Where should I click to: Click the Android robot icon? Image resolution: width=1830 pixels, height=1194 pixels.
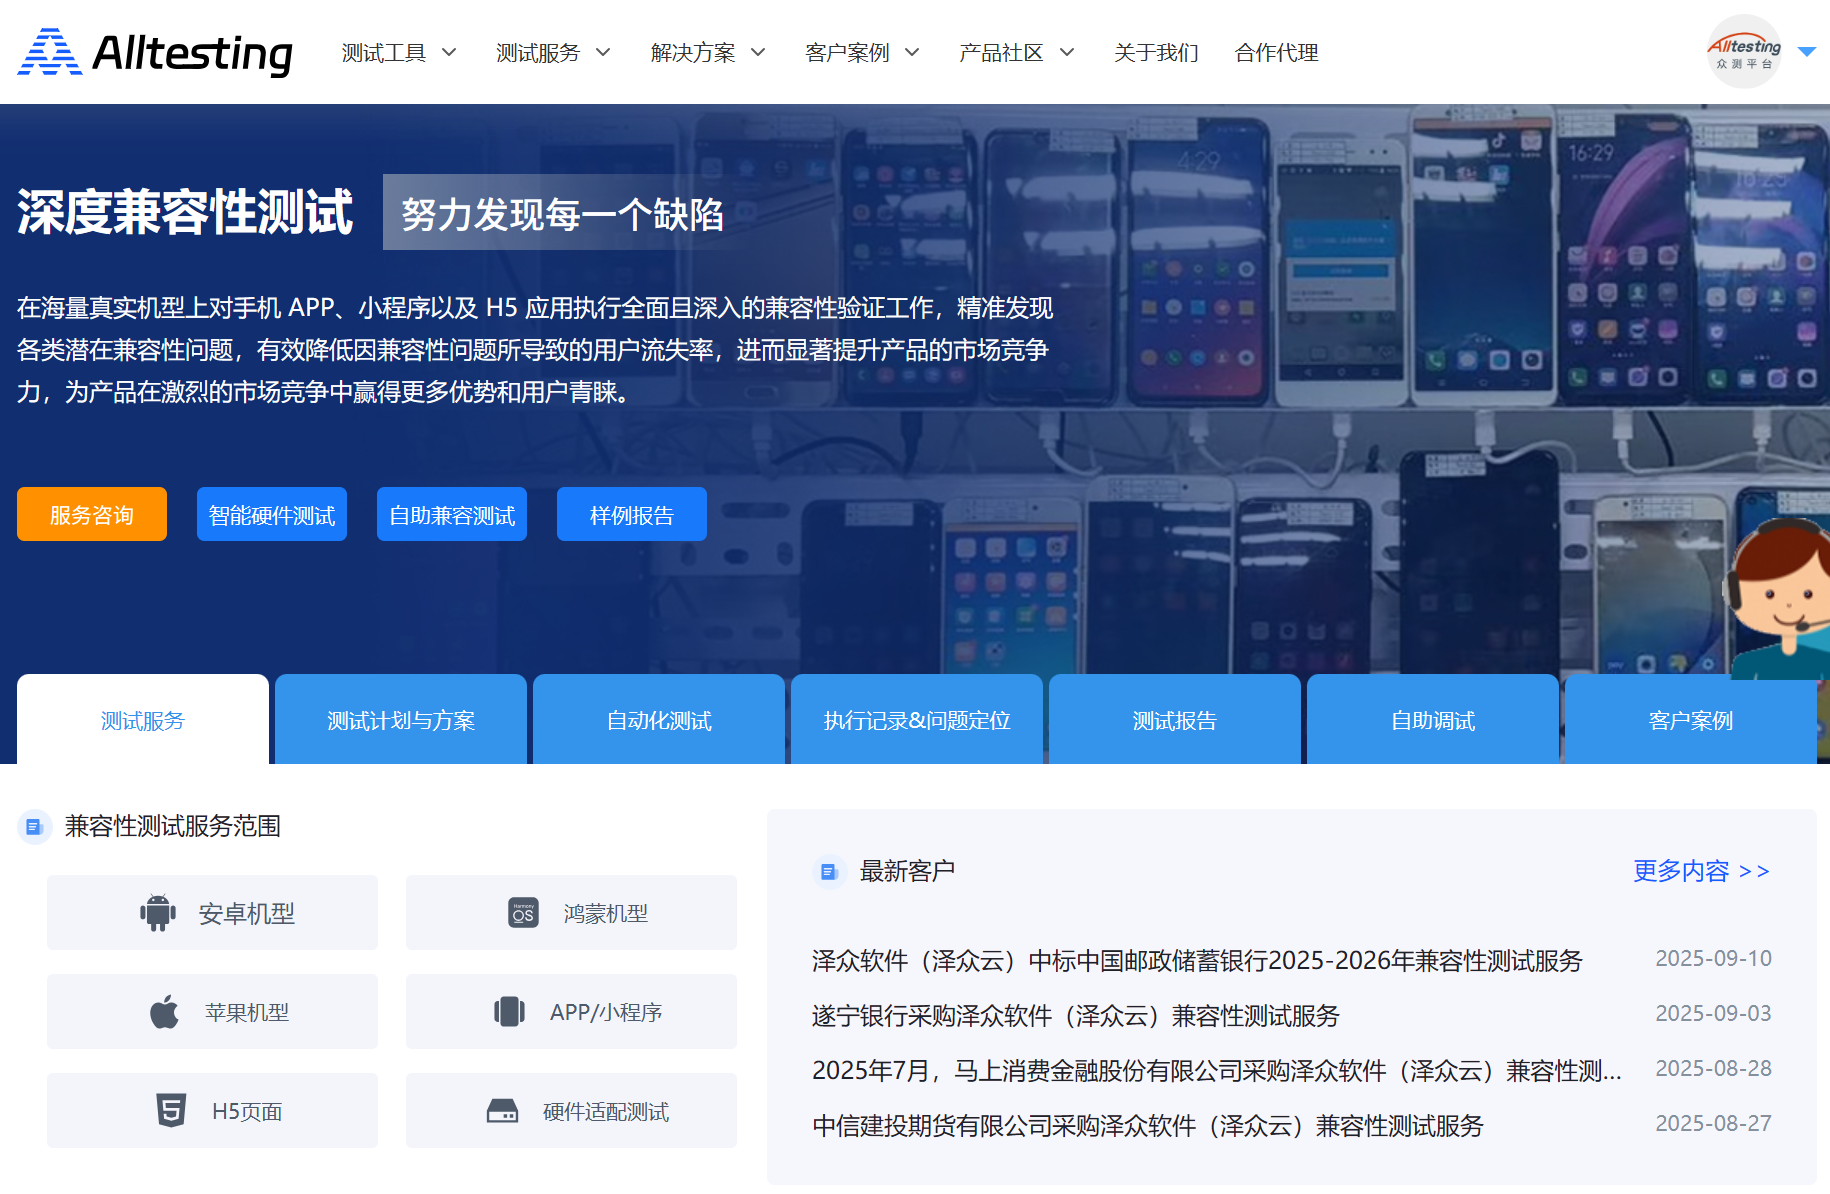click(x=158, y=913)
